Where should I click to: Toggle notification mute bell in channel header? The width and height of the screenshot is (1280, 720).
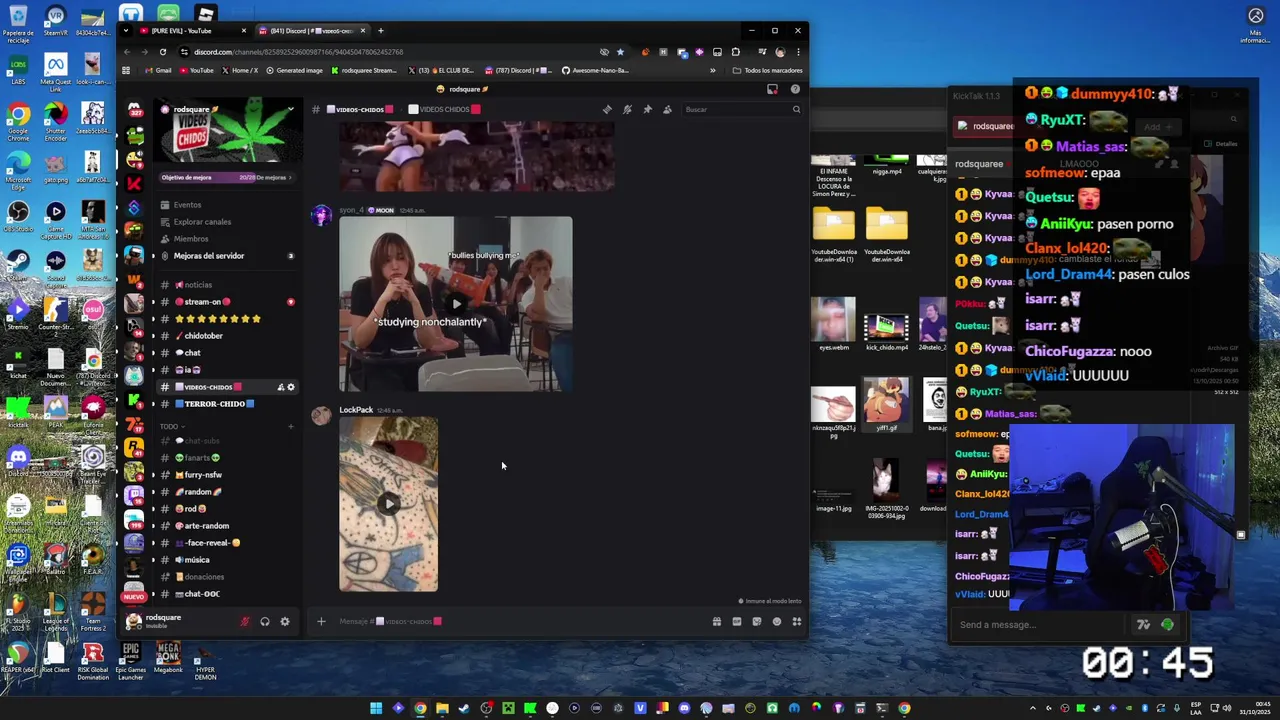pyautogui.click(x=627, y=109)
